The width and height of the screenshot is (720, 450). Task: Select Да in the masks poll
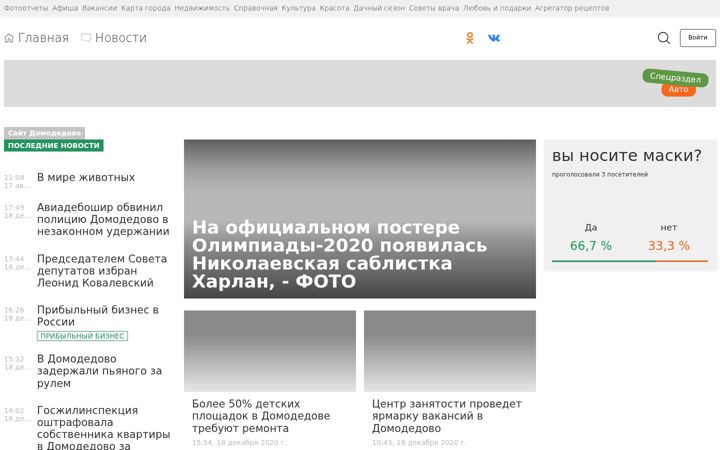coord(591,227)
